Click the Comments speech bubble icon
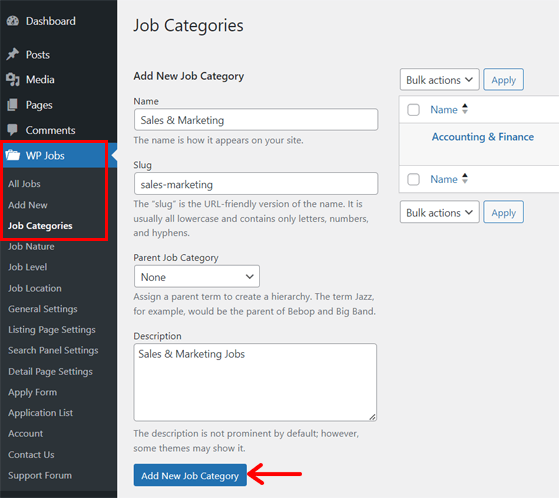Viewport: 559px width, 498px height. [x=13, y=130]
